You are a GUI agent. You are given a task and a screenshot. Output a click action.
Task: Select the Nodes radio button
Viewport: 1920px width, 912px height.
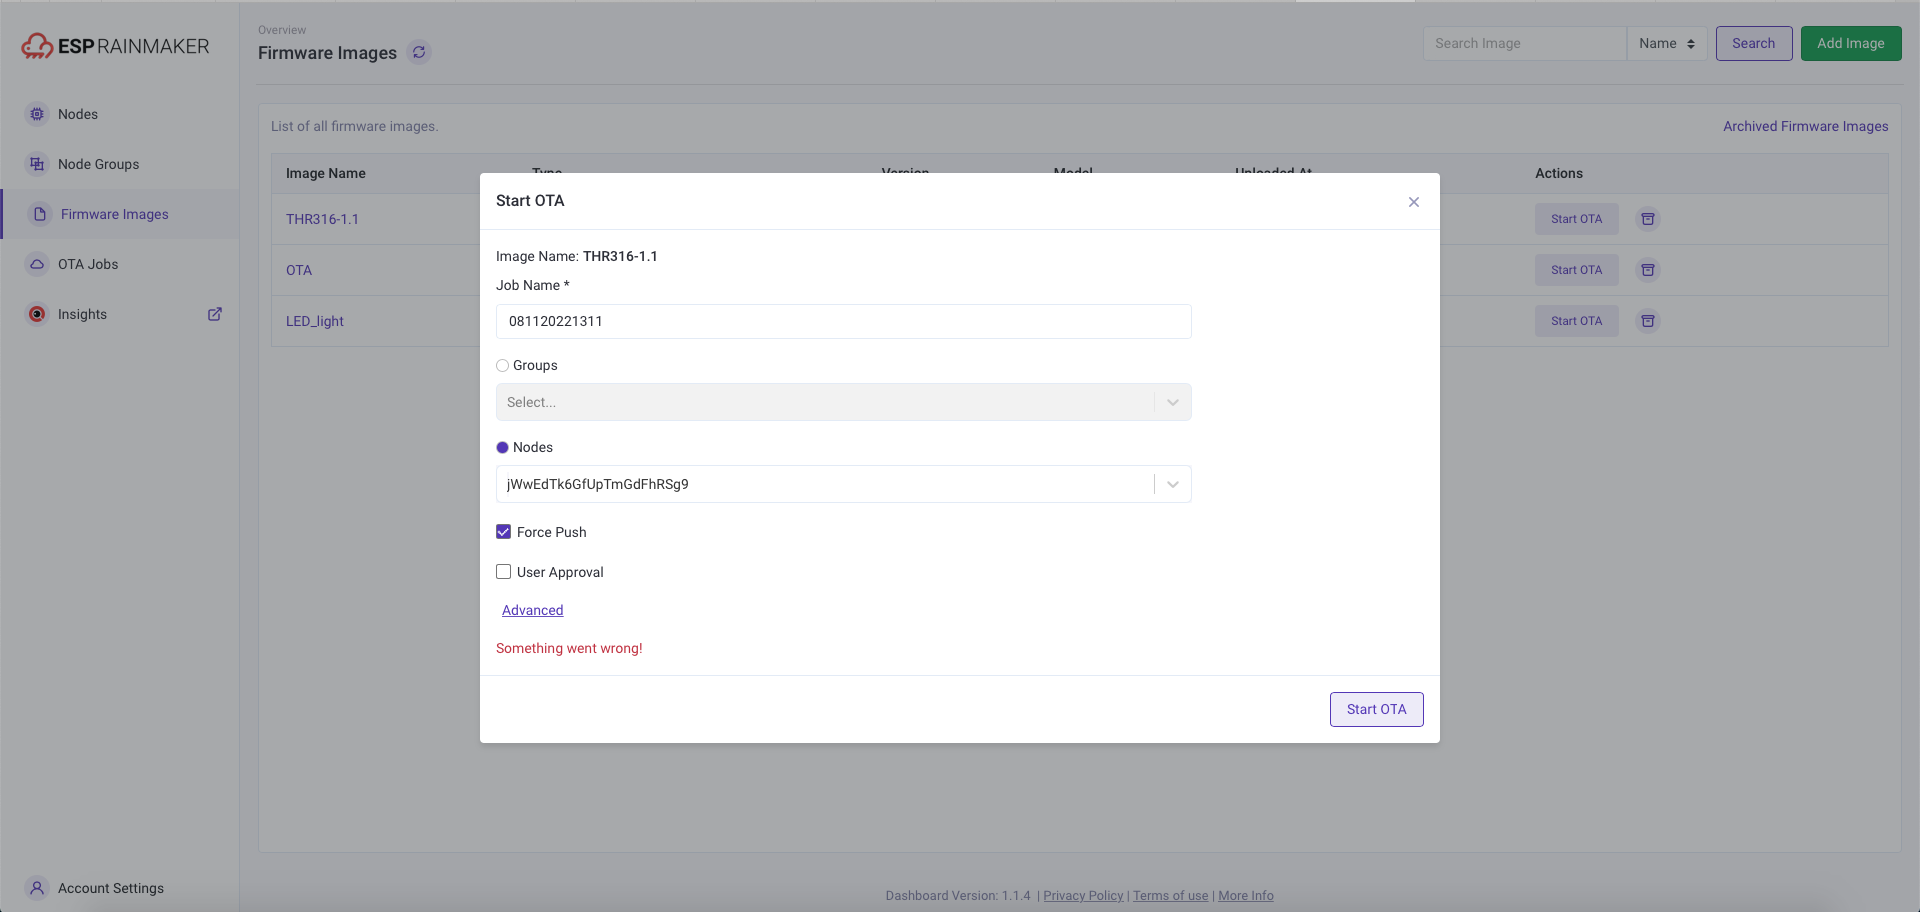coord(503,448)
